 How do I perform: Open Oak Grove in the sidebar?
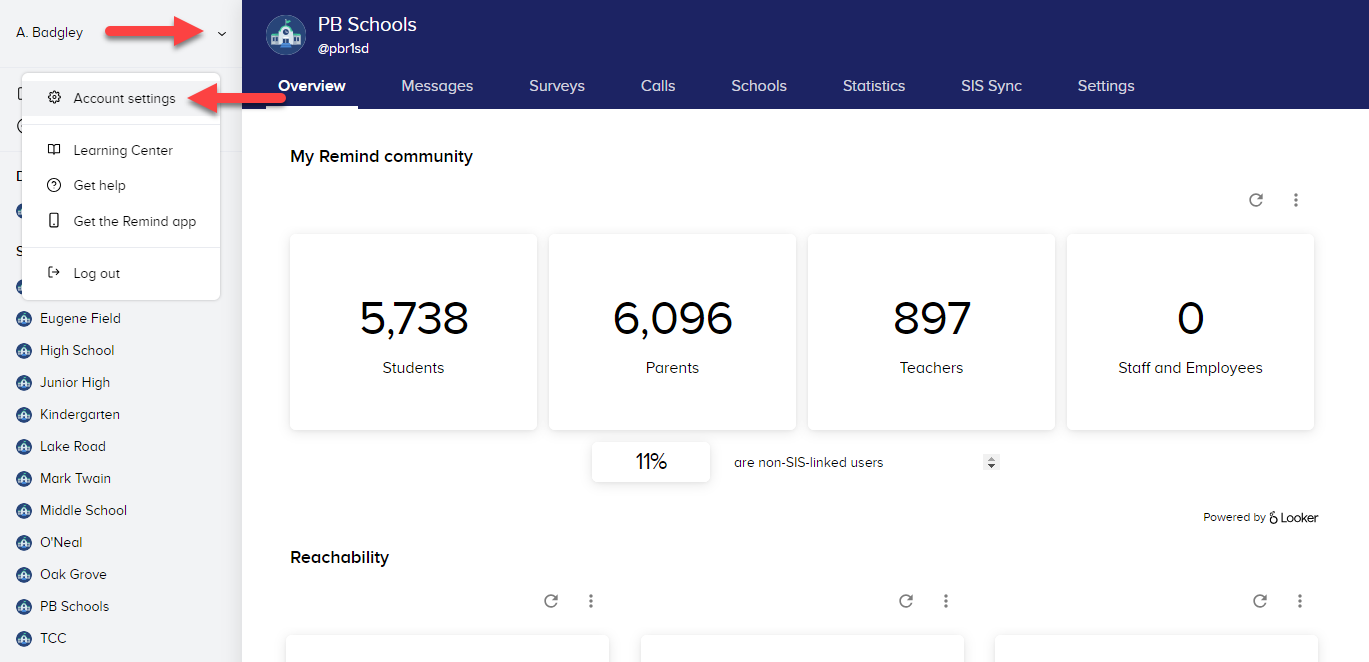73,574
